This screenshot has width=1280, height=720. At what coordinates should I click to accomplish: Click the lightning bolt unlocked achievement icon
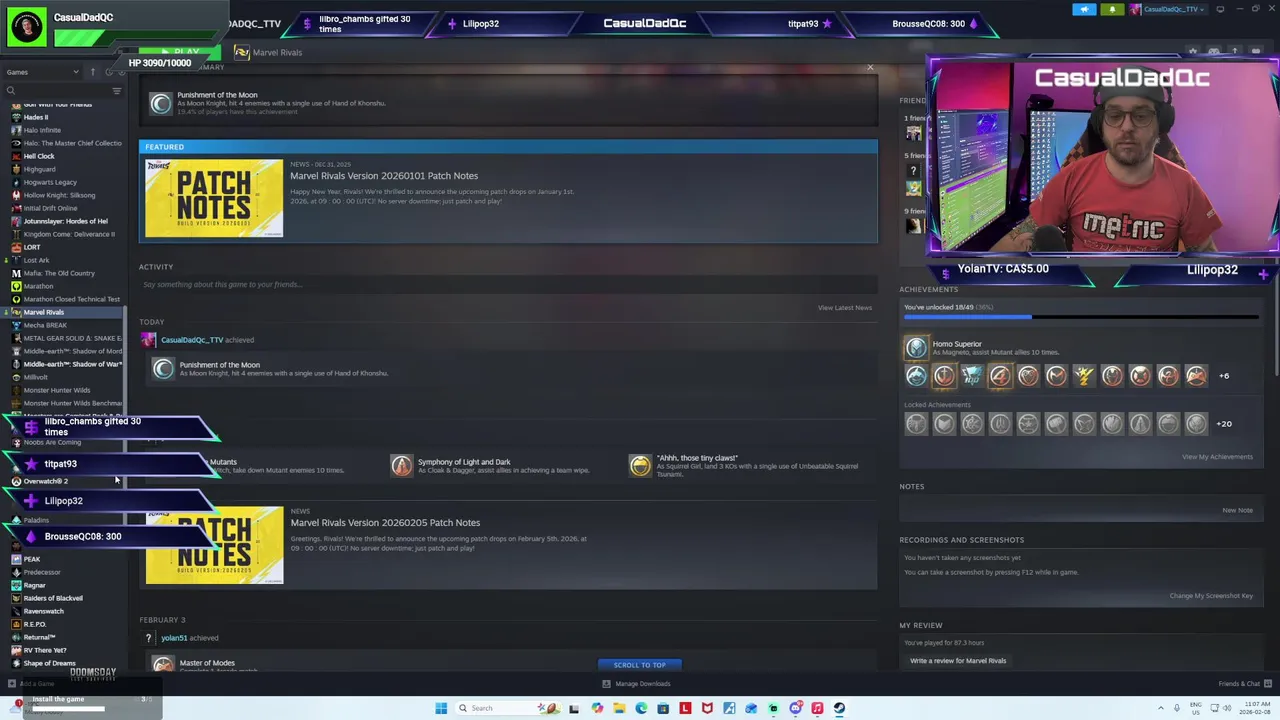pyautogui.click(x=1084, y=376)
